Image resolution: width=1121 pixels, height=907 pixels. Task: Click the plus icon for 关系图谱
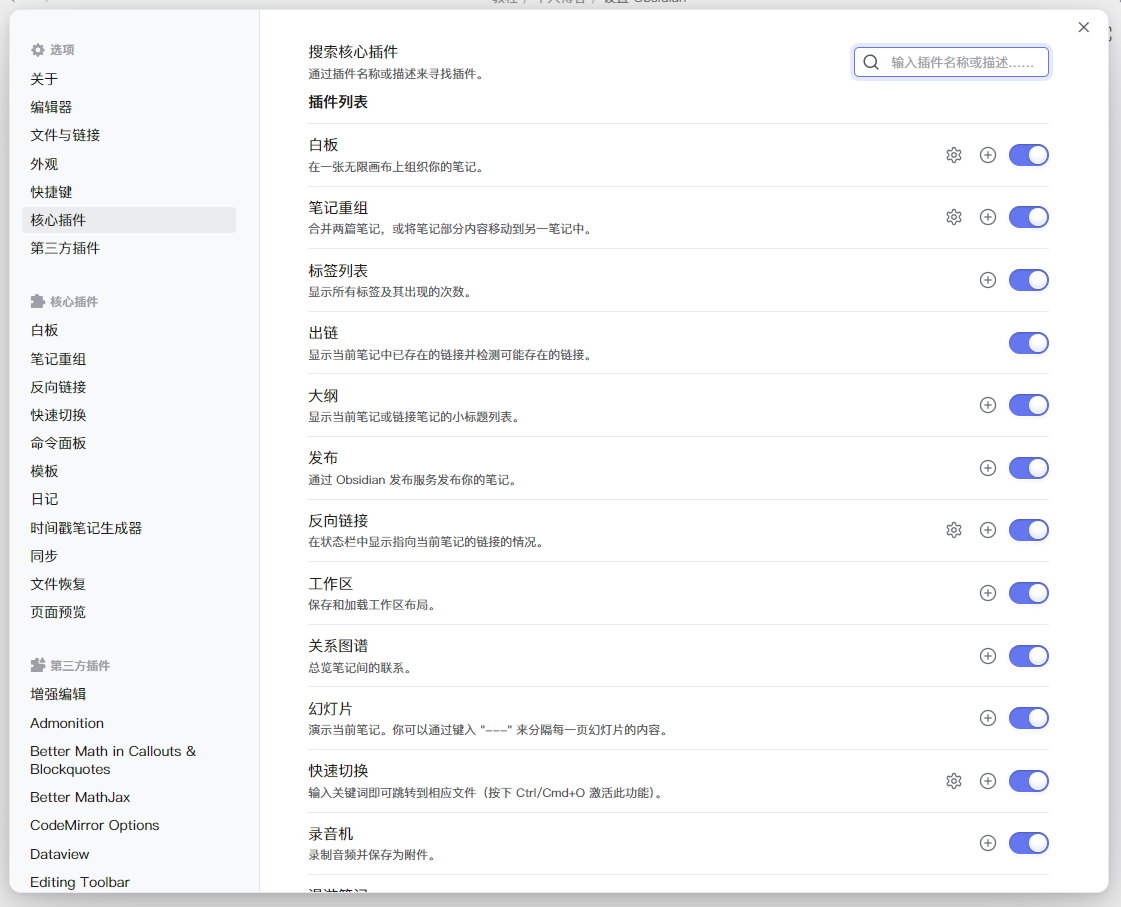988,656
